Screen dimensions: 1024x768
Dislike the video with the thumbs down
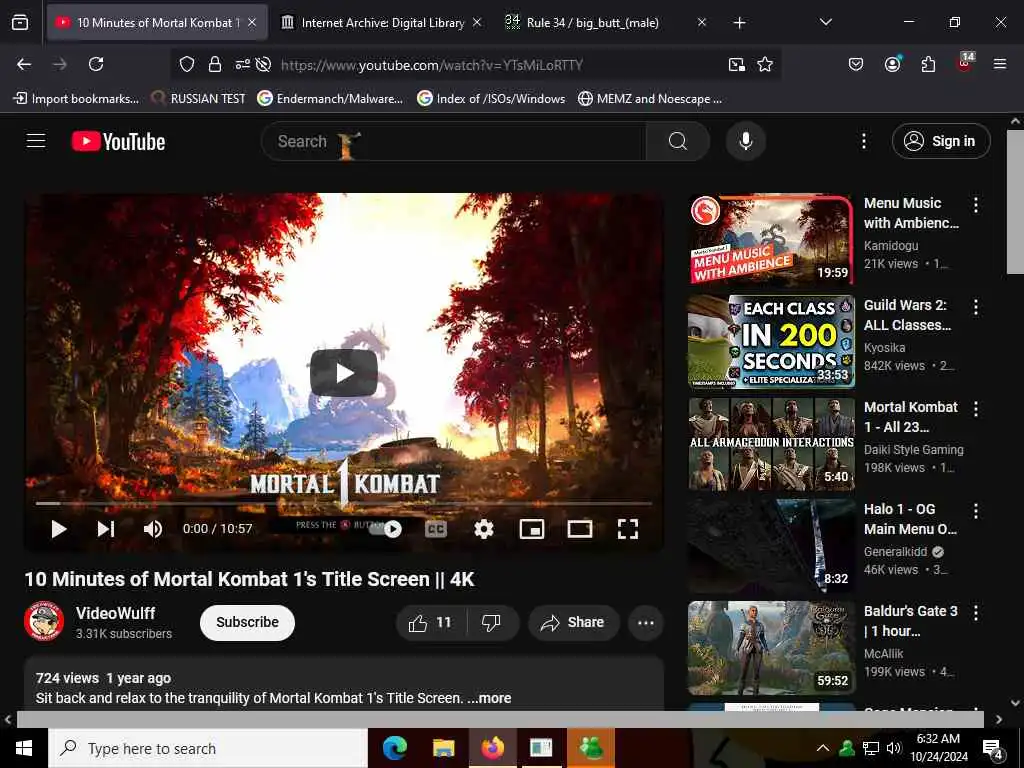pos(492,622)
